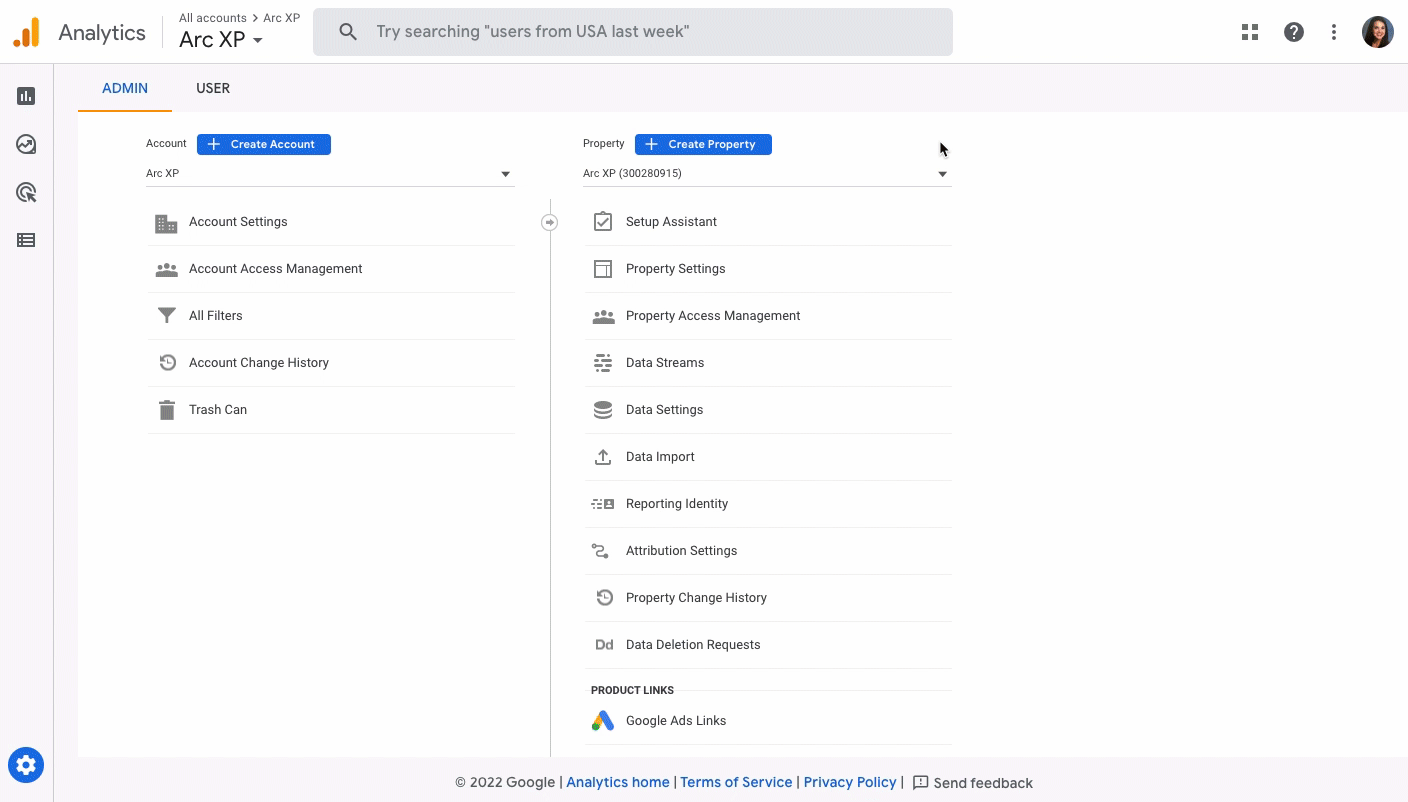Click the Google Analytics logo
The image size is (1408, 802).
(26, 32)
